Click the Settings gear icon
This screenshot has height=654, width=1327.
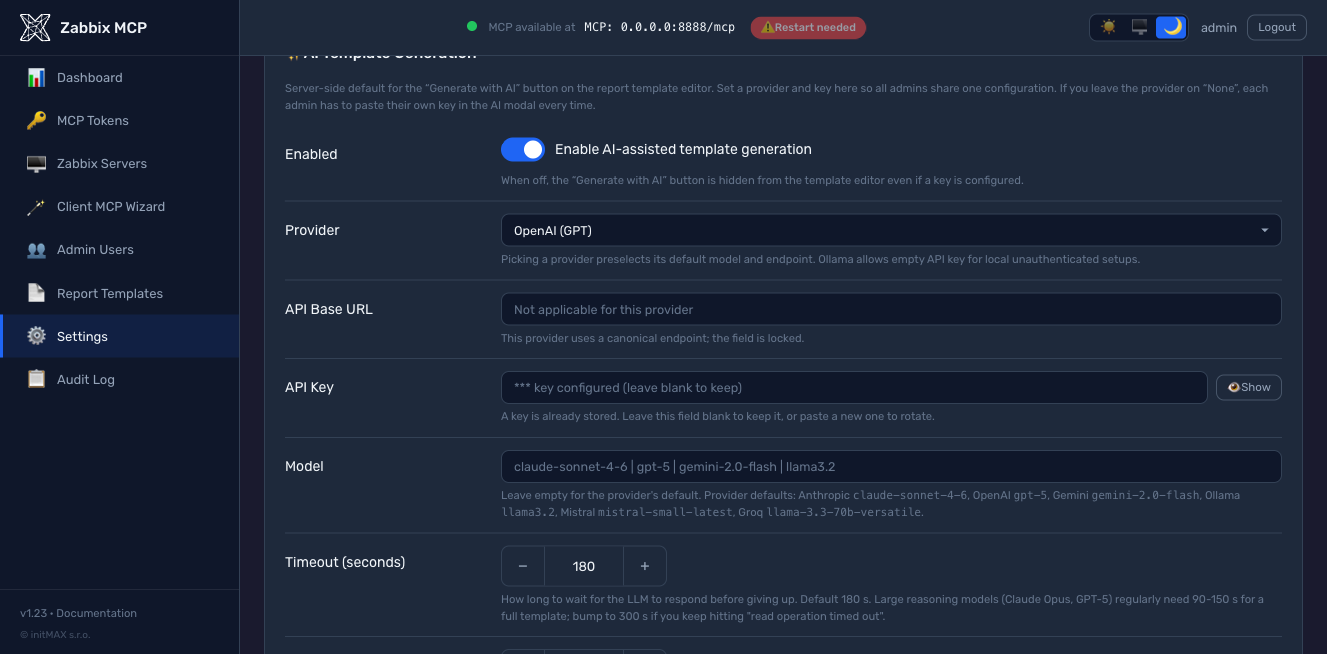[36, 336]
